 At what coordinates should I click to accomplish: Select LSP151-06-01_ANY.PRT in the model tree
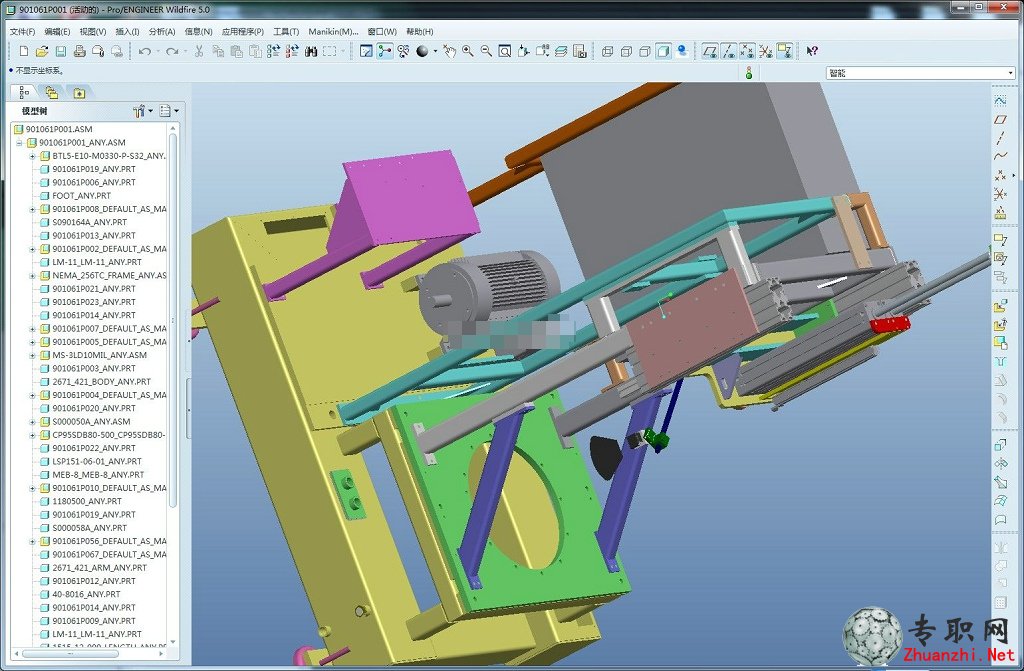click(97, 461)
